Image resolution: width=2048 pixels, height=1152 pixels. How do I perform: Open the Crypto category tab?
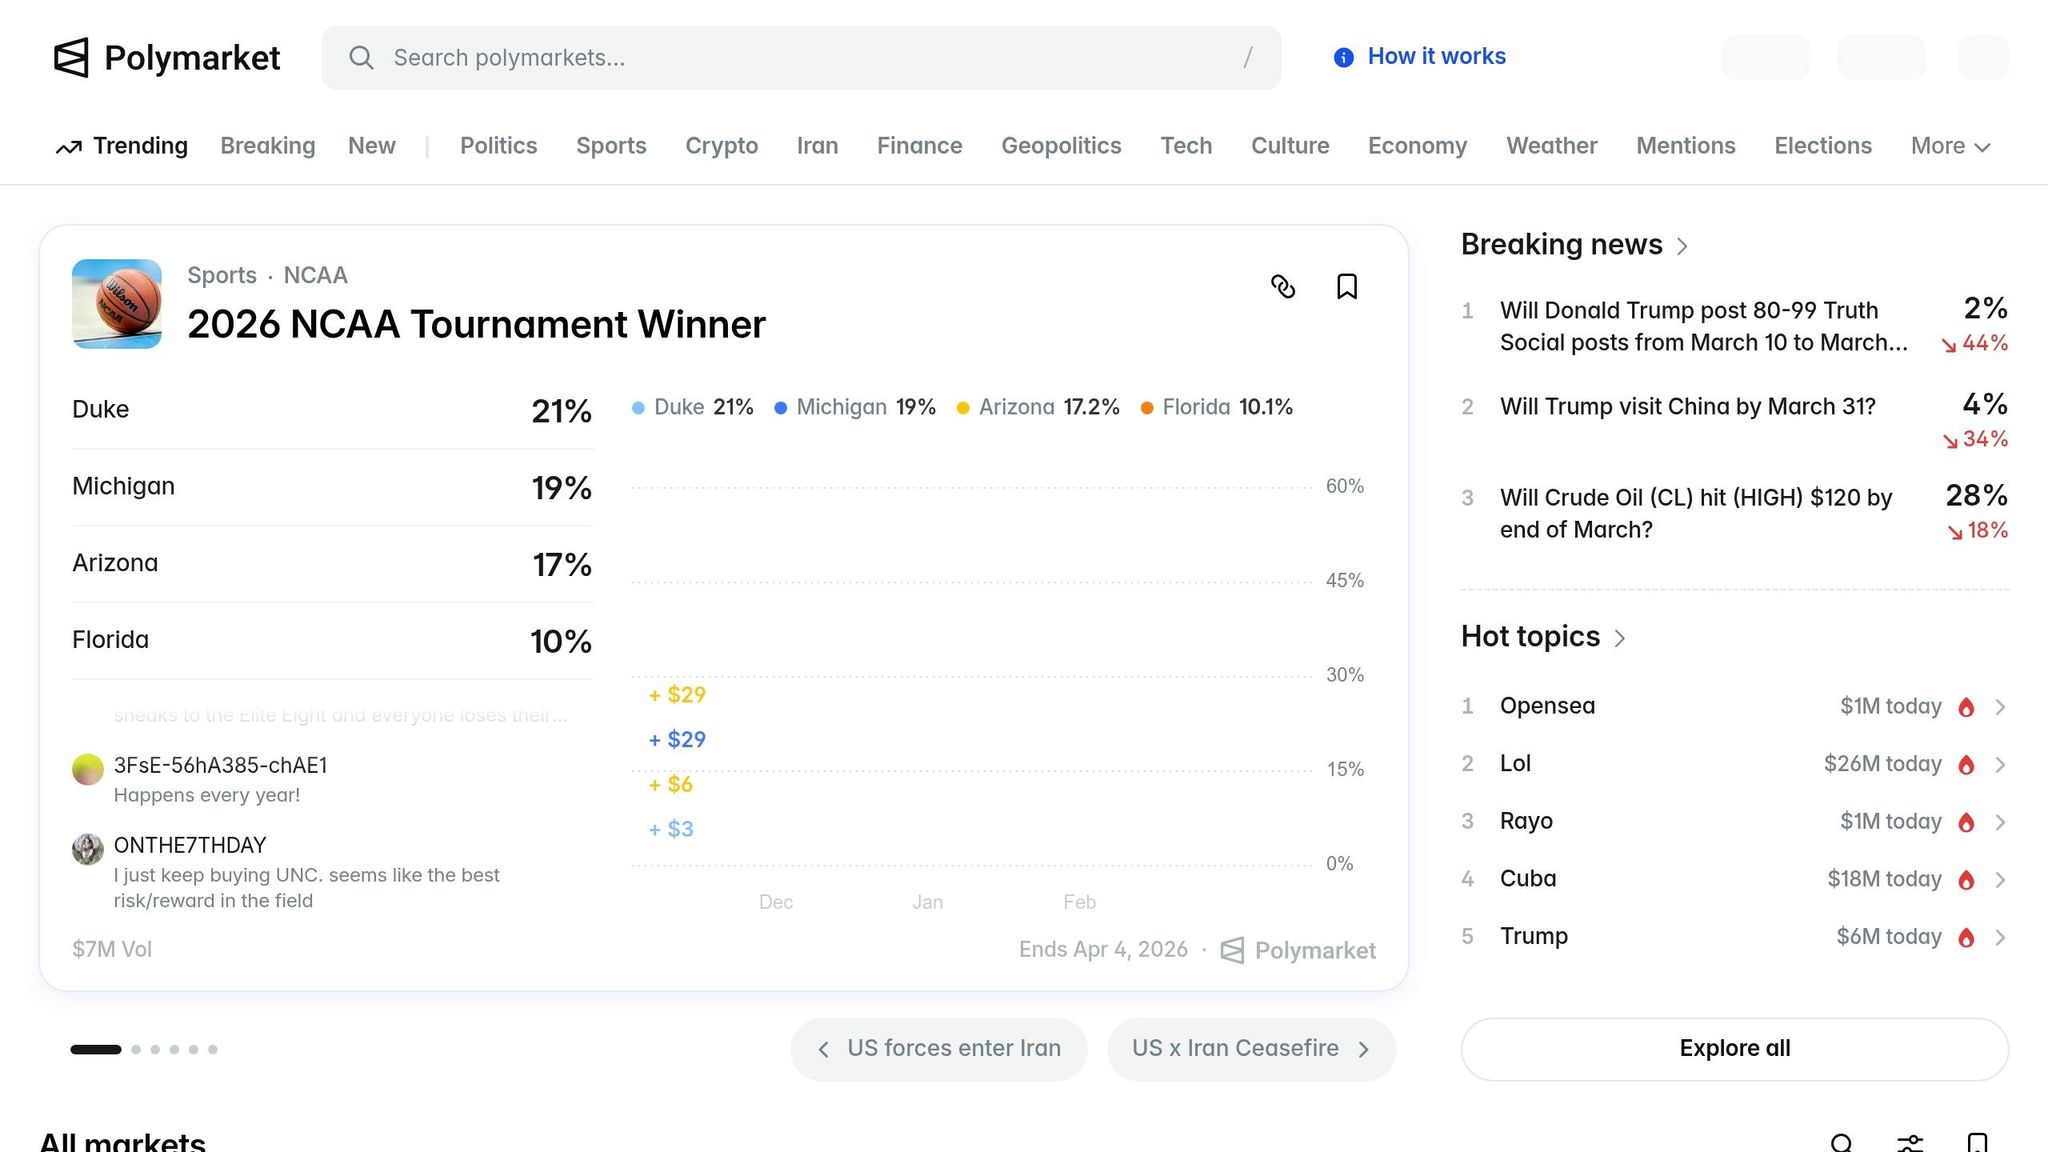(x=721, y=146)
